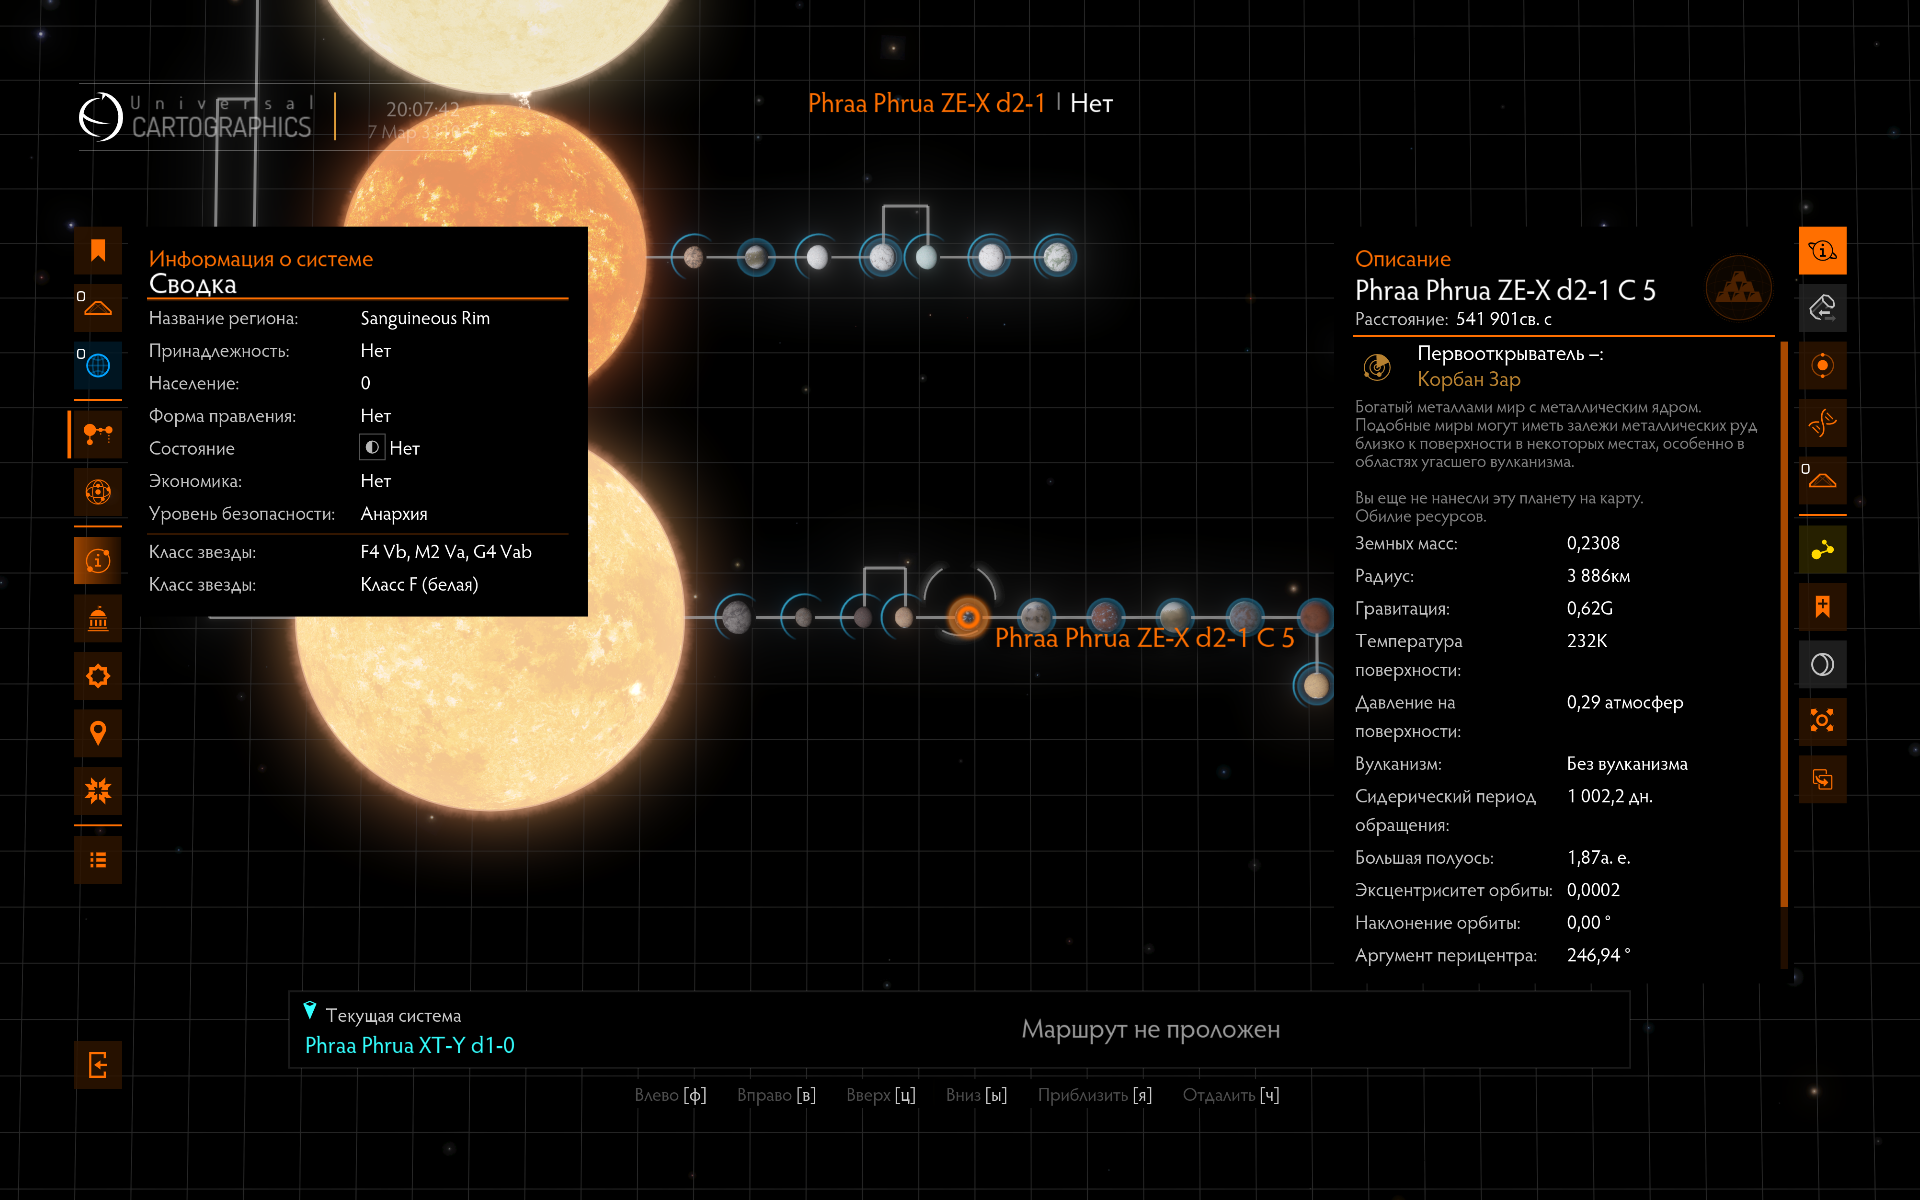Click the Анархия security level value
Viewport: 1920px width, 1200px height.
(394, 514)
